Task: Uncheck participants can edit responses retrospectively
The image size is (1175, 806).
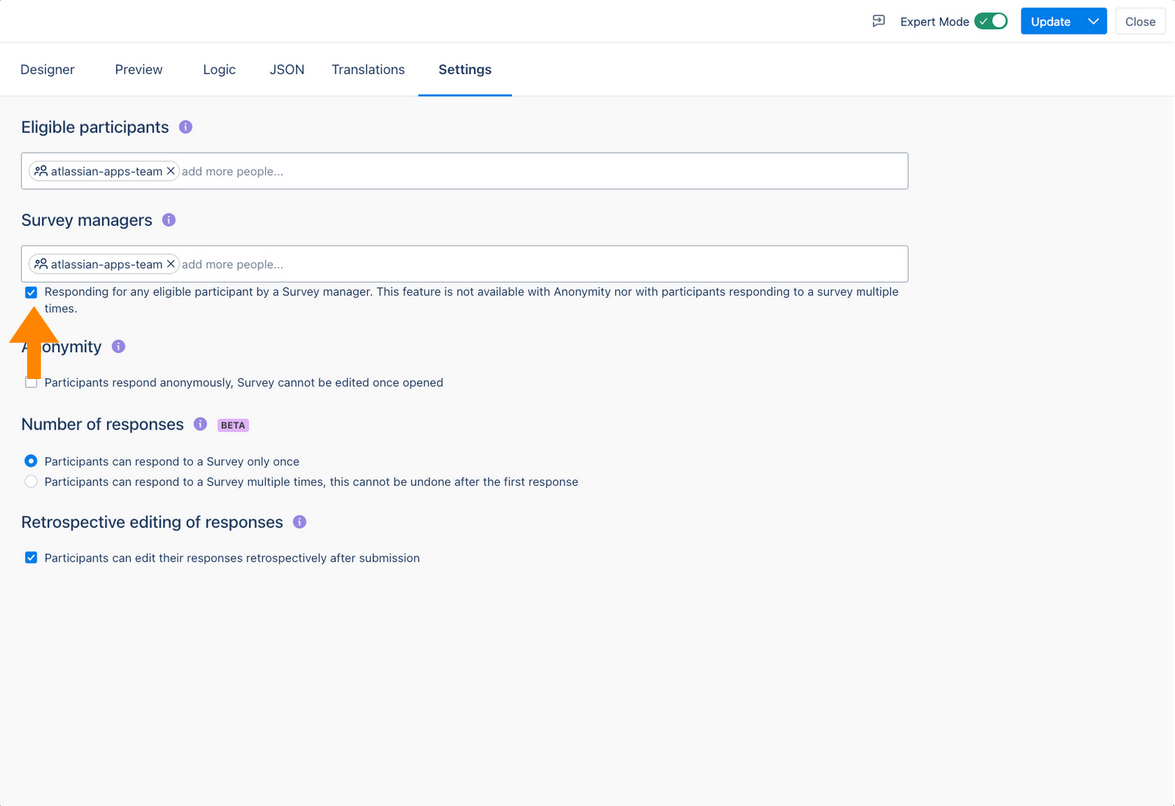Action: coord(31,558)
